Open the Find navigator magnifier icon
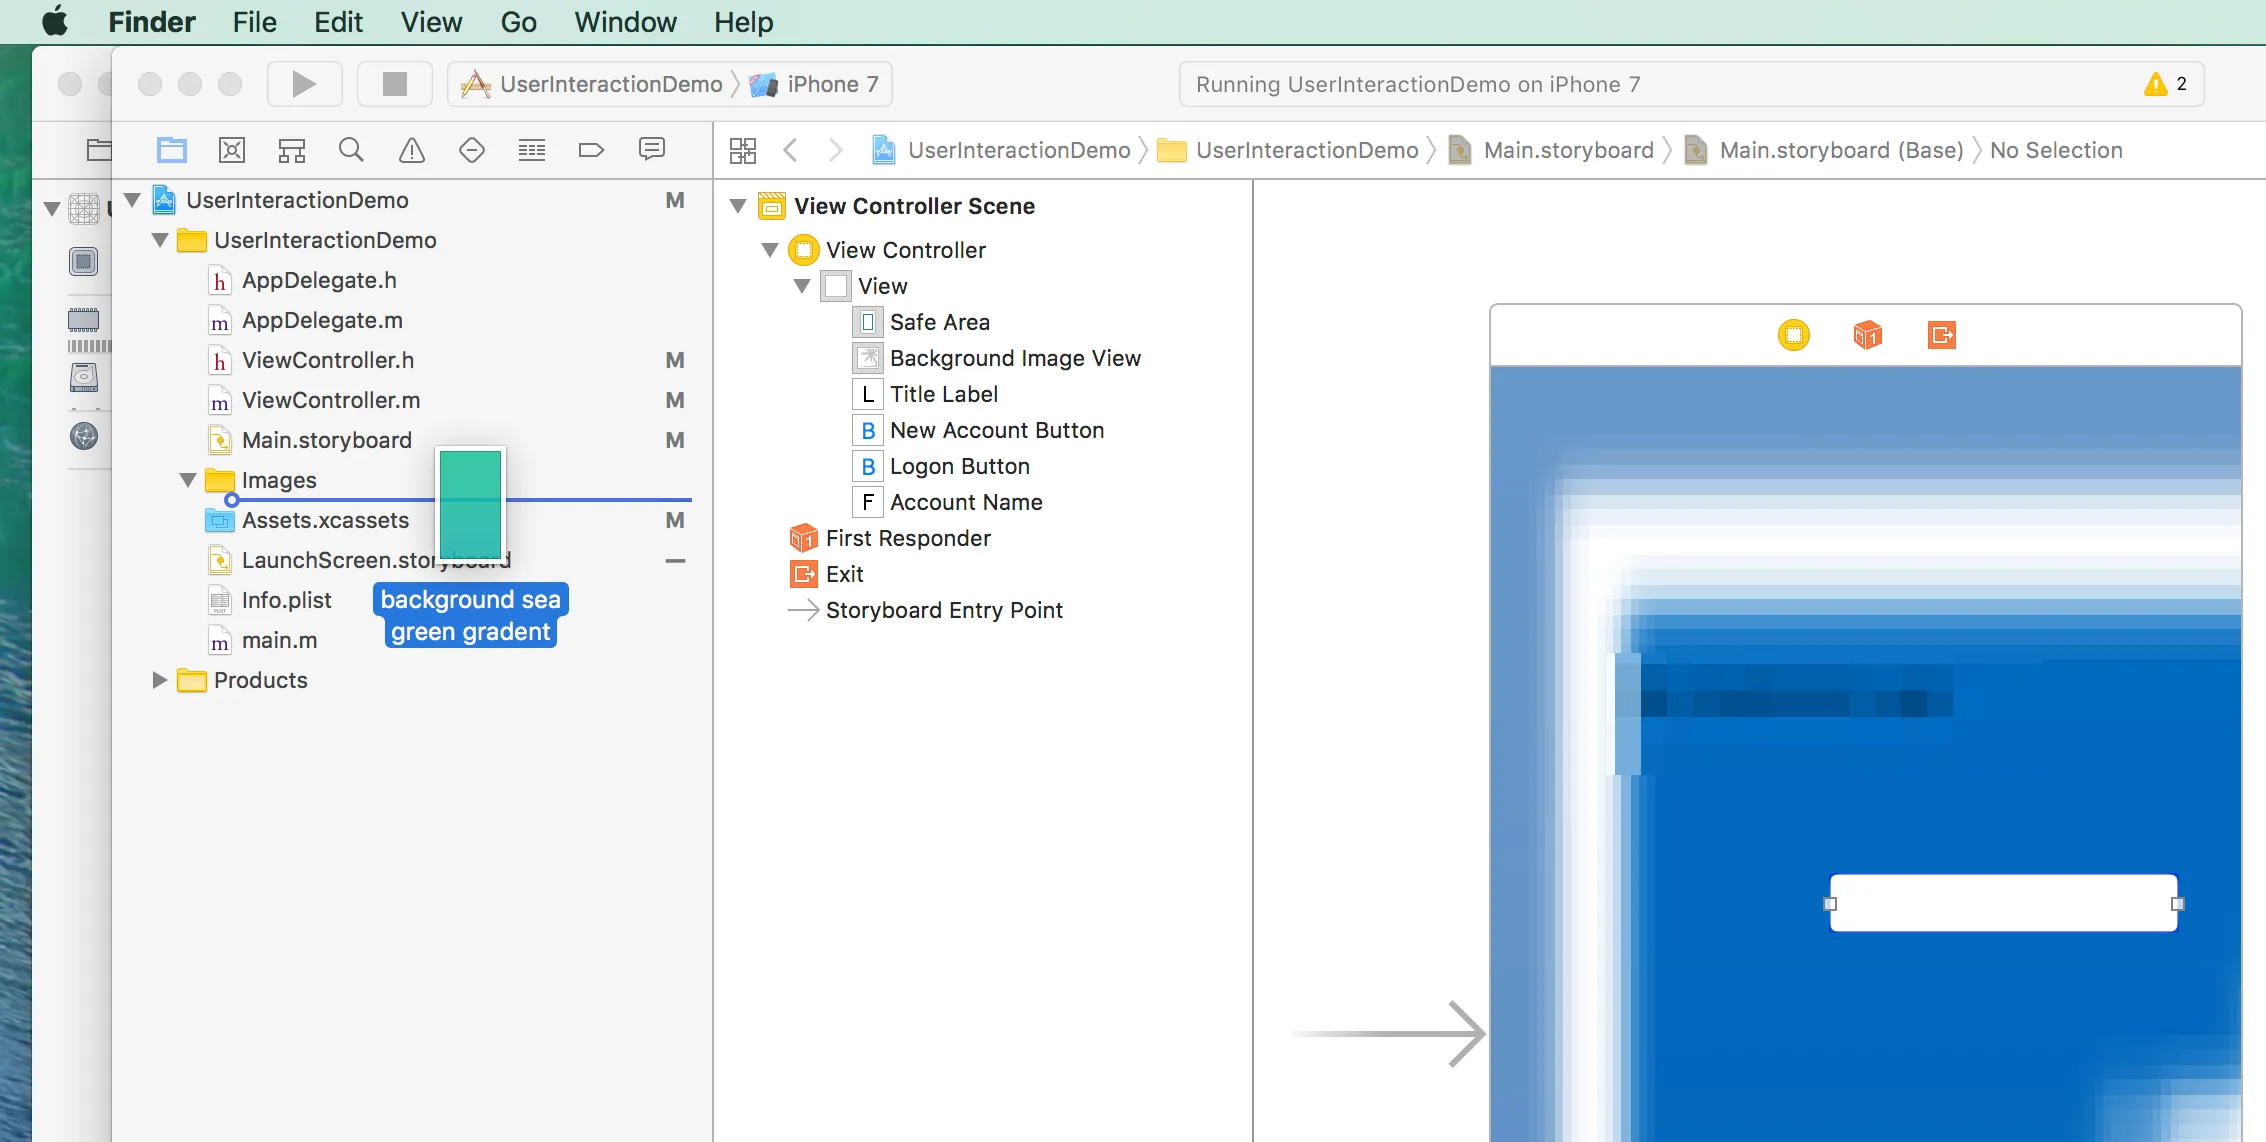The height and width of the screenshot is (1142, 2266). (x=351, y=150)
